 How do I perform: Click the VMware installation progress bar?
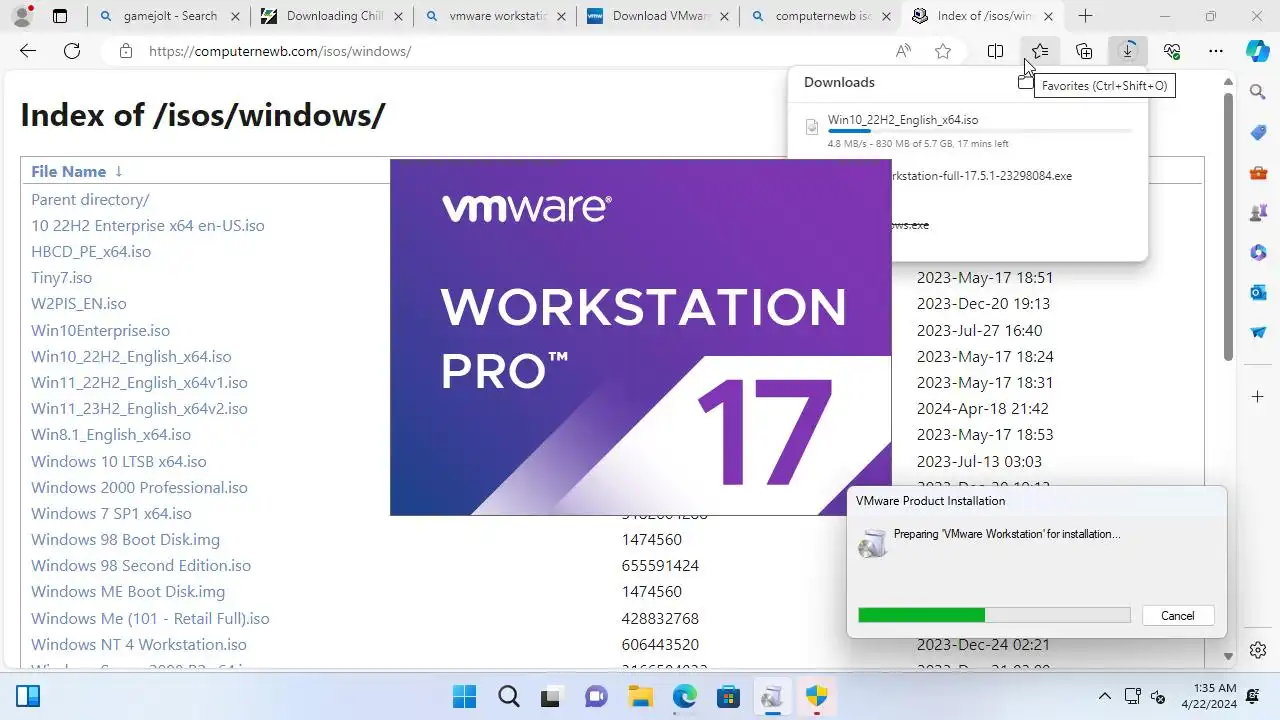(x=994, y=615)
